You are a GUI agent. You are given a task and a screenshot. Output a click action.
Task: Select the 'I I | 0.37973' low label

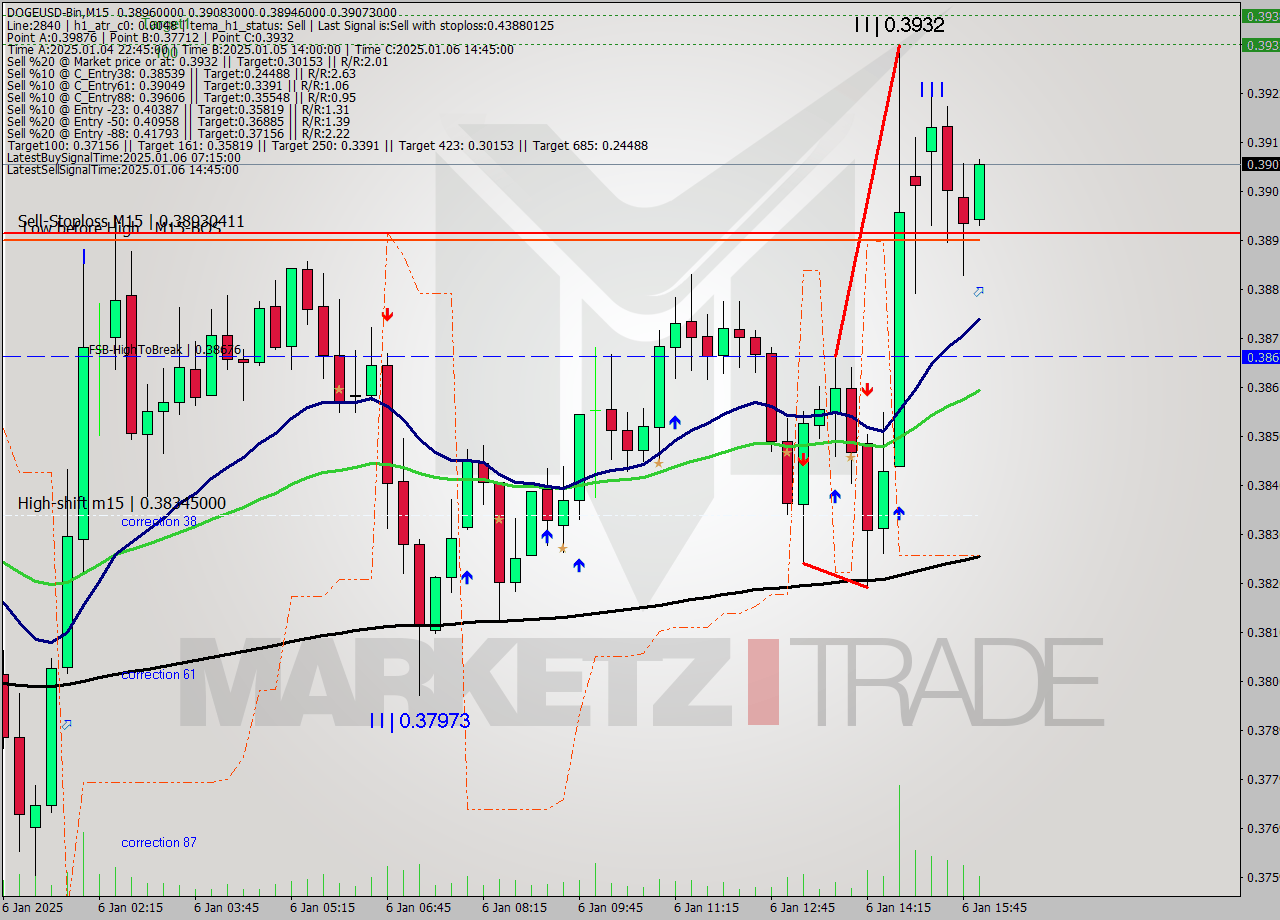pyautogui.click(x=419, y=720)
